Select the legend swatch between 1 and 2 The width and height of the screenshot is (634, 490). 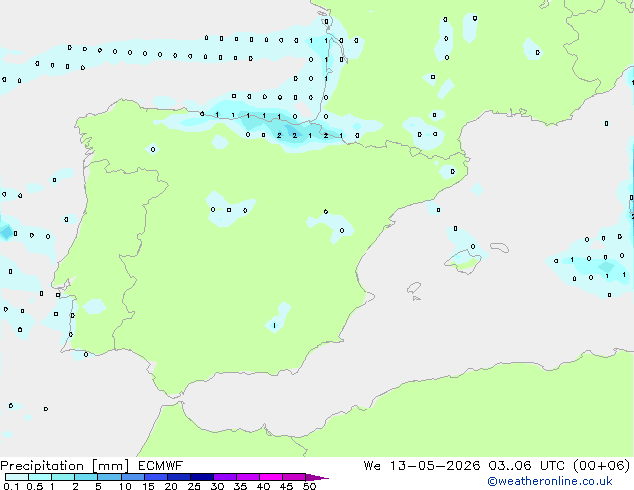(x=63, y=477)
